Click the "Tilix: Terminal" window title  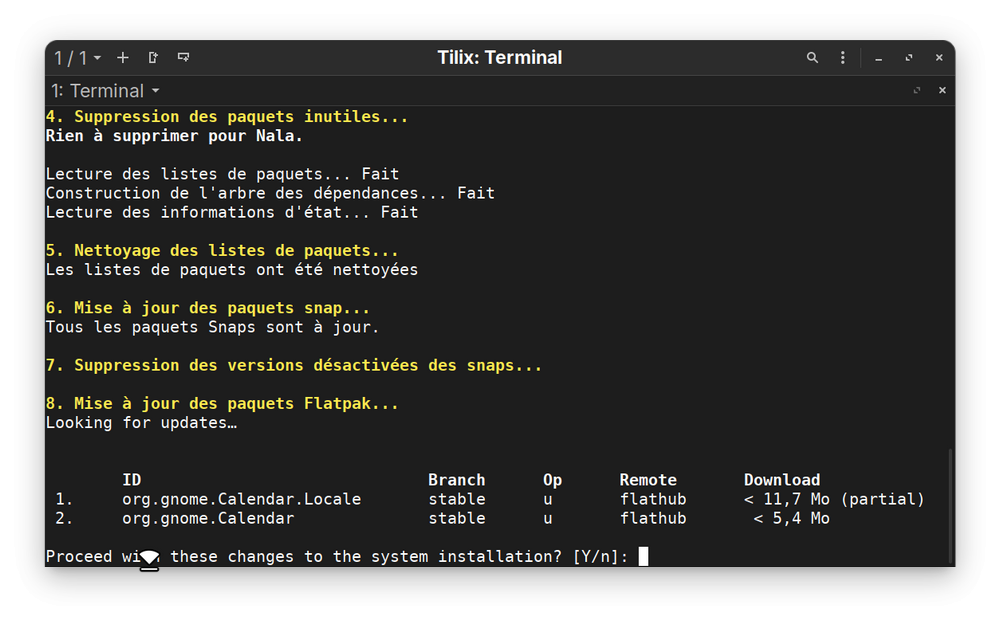[499, 58]
